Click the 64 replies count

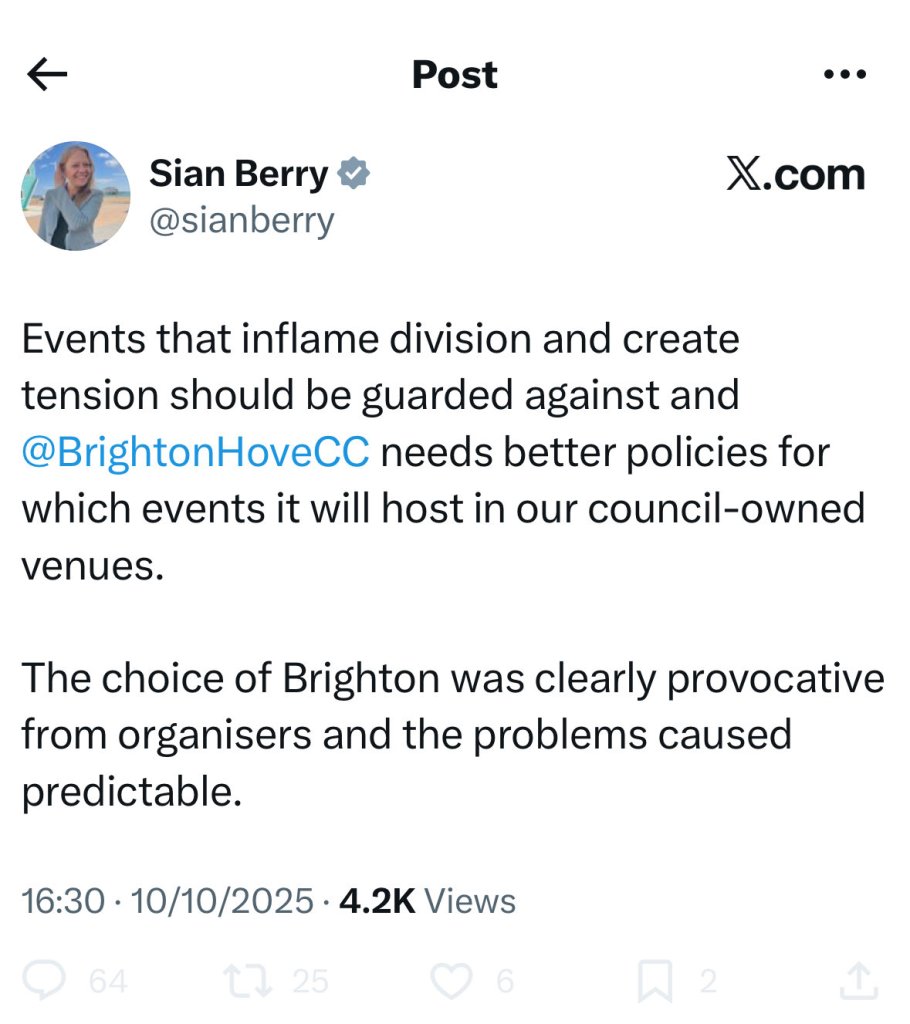[x=108, y=982]
